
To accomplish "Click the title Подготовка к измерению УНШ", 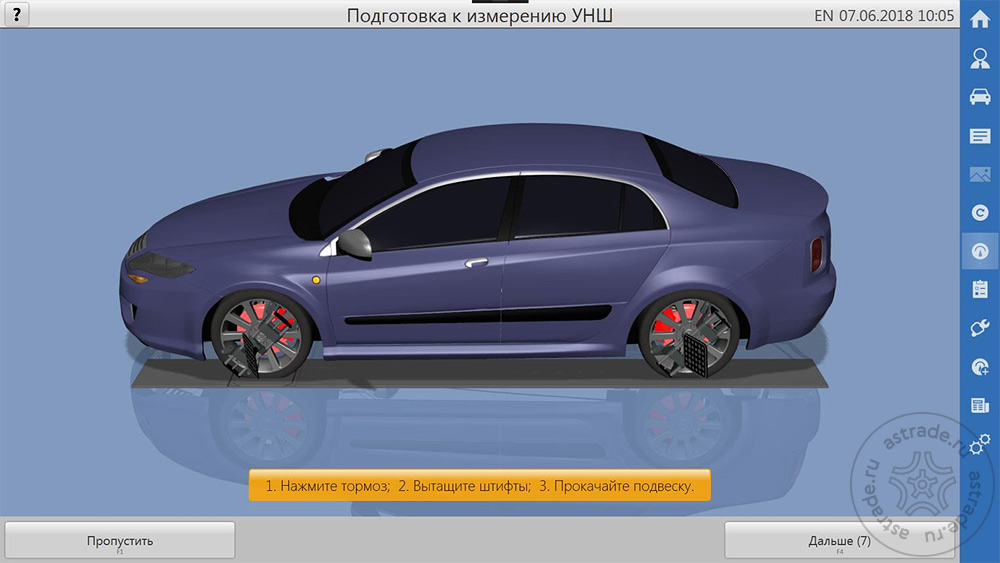I will tap(480, 15).
